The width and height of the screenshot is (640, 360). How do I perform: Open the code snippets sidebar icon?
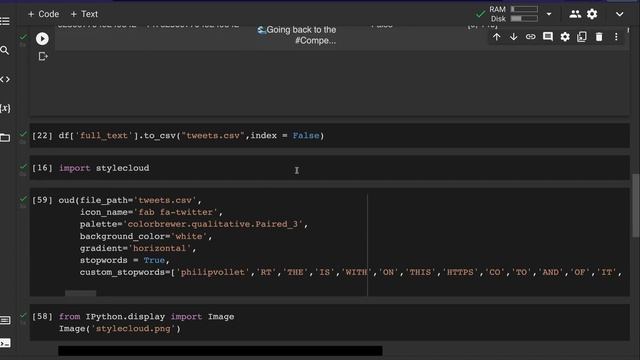click(5, 79)
